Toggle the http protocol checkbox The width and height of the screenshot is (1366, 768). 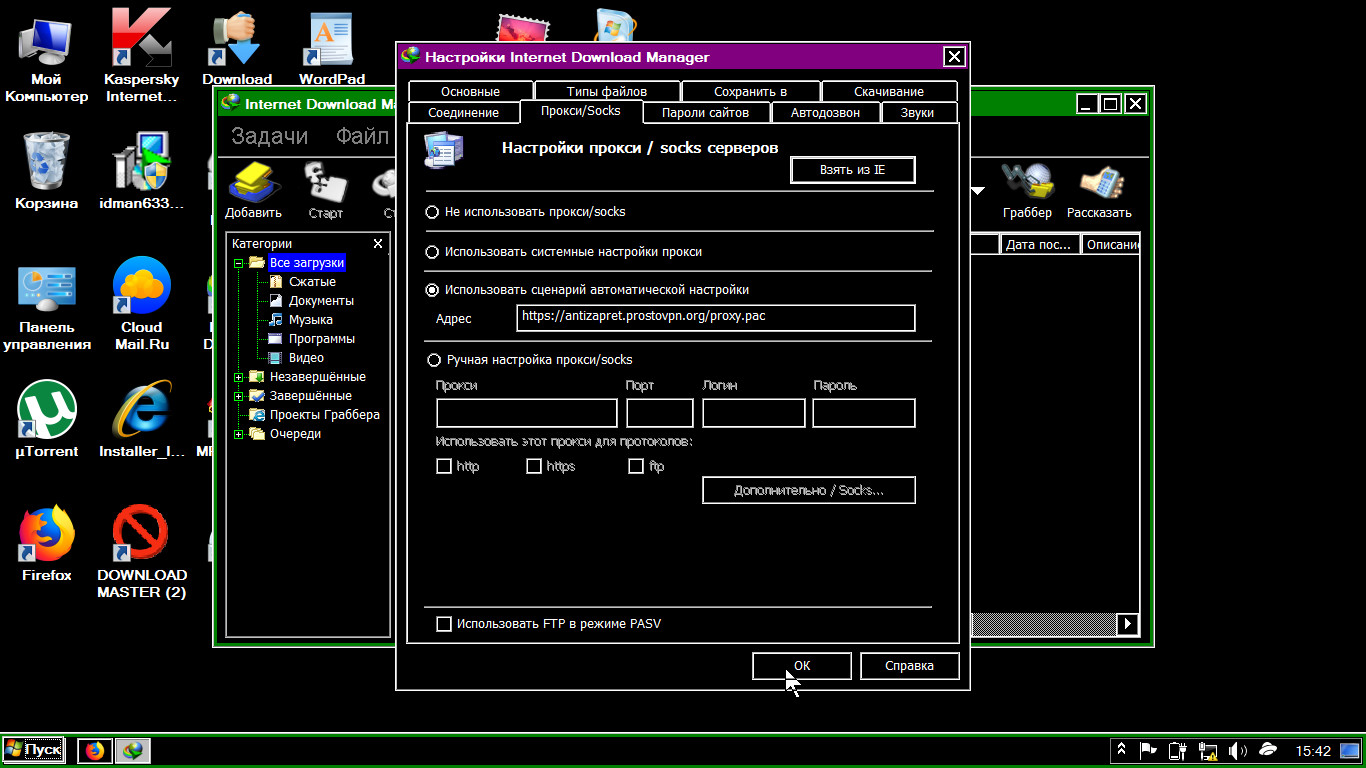point(444,466)
